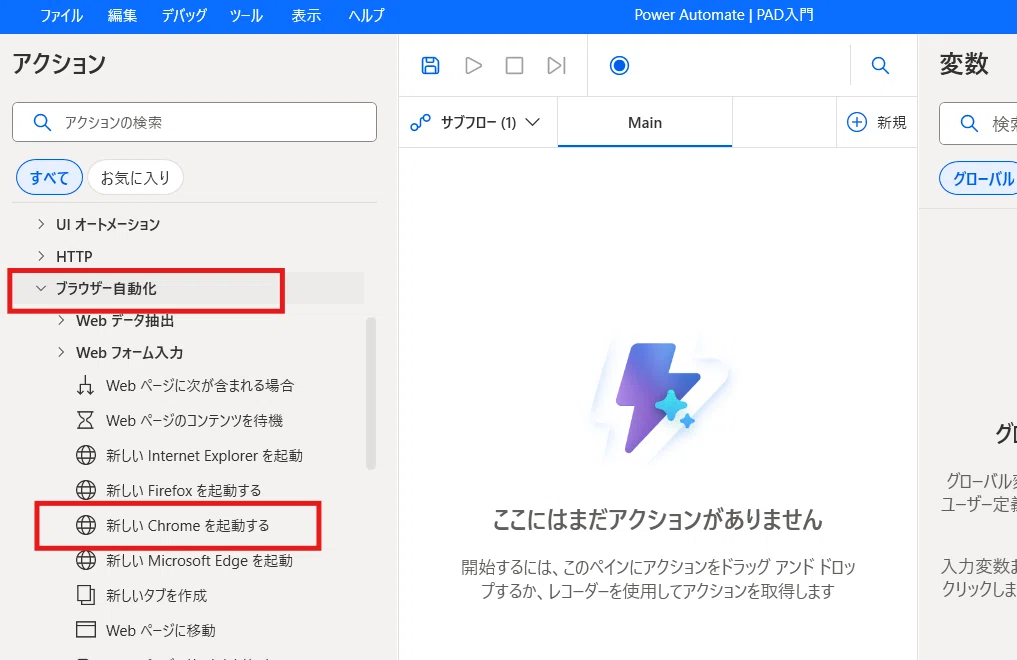Save the flow with the floppy disk icon
Viewport: 1017px width, 660px height.
coord(431,65)
